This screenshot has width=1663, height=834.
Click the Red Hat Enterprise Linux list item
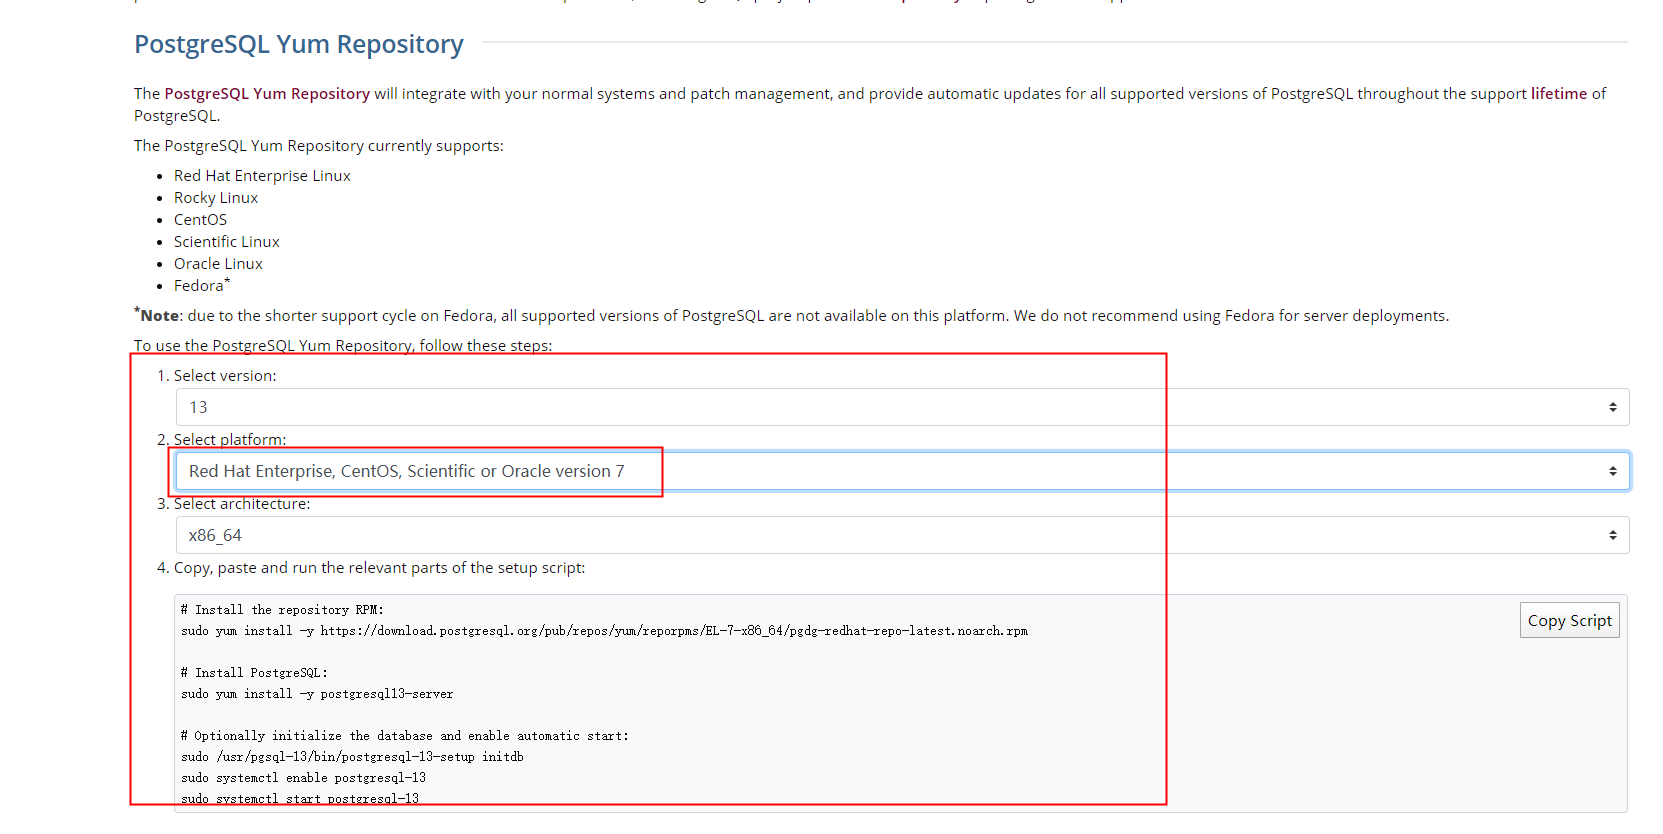(262, 175)
